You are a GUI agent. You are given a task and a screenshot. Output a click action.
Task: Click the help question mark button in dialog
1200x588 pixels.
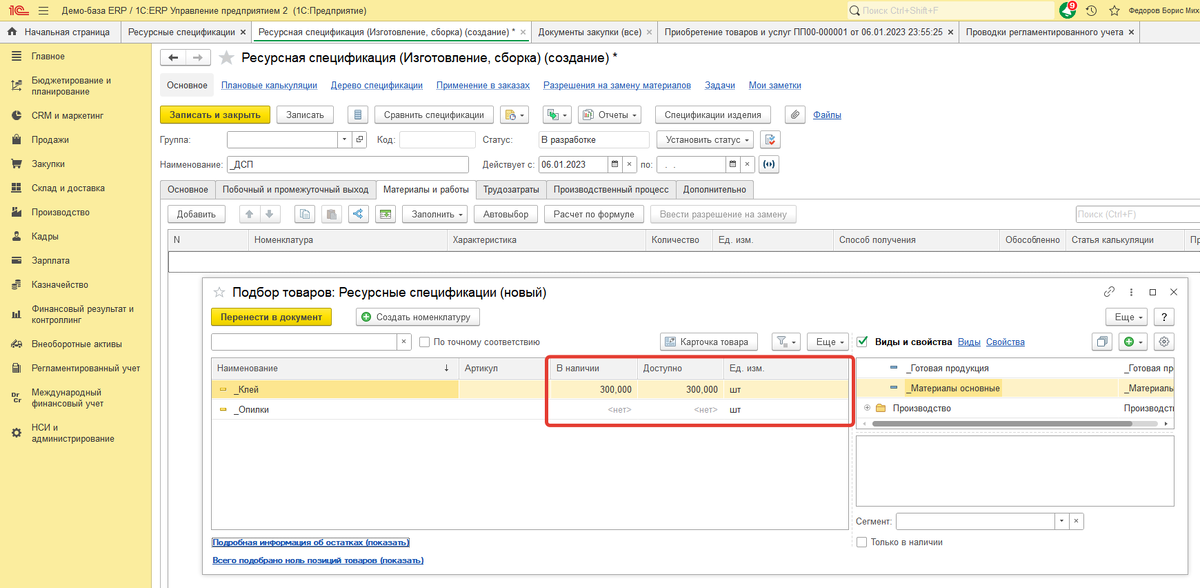1163,317
